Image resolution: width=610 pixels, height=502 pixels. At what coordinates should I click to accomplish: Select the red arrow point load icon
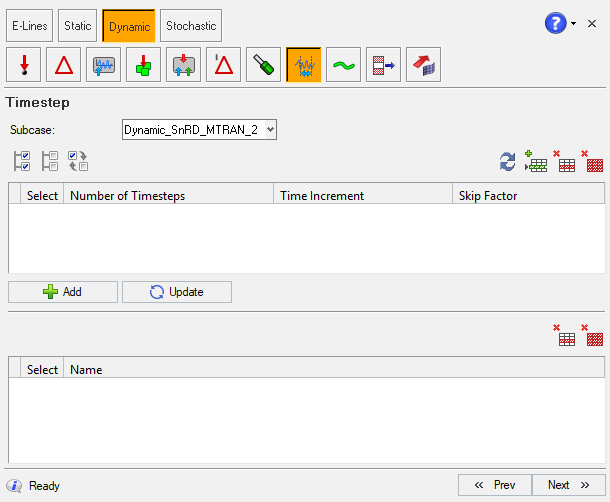coord(24,65)
